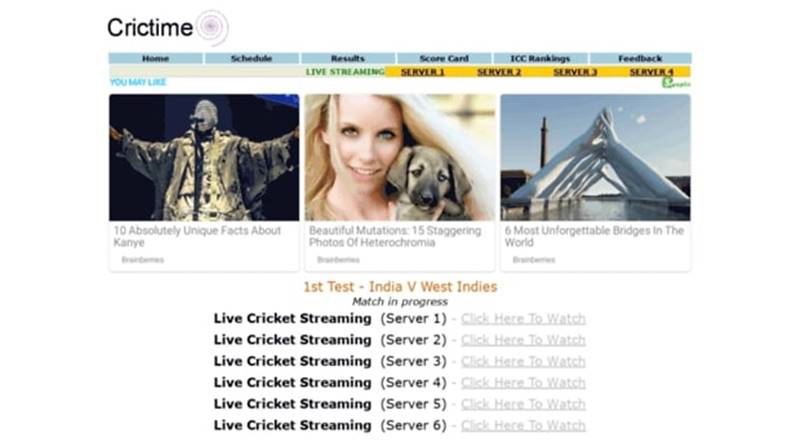Click 'Live Cricket Streaming' text on Server 1 row
This screenshot has width=800, height=445.
(x=292, y=318)
